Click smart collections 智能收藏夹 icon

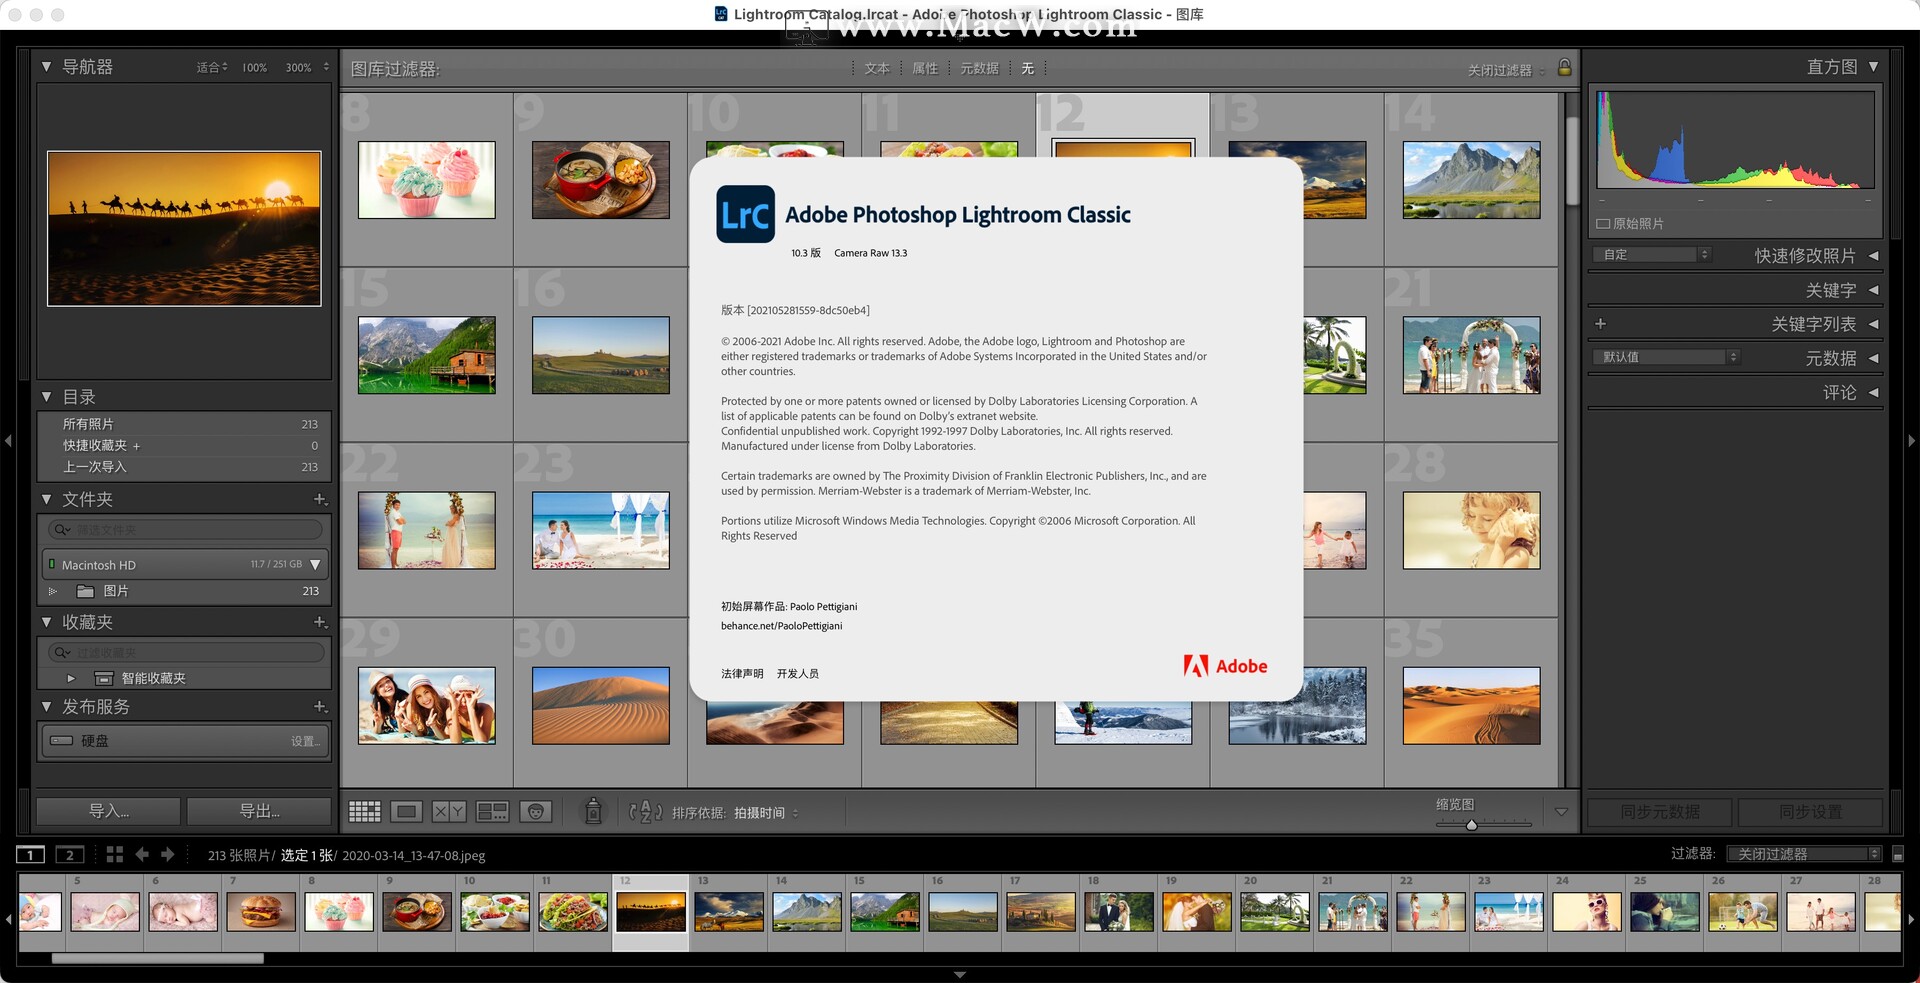pyautogui.click(x=104, y=678)
